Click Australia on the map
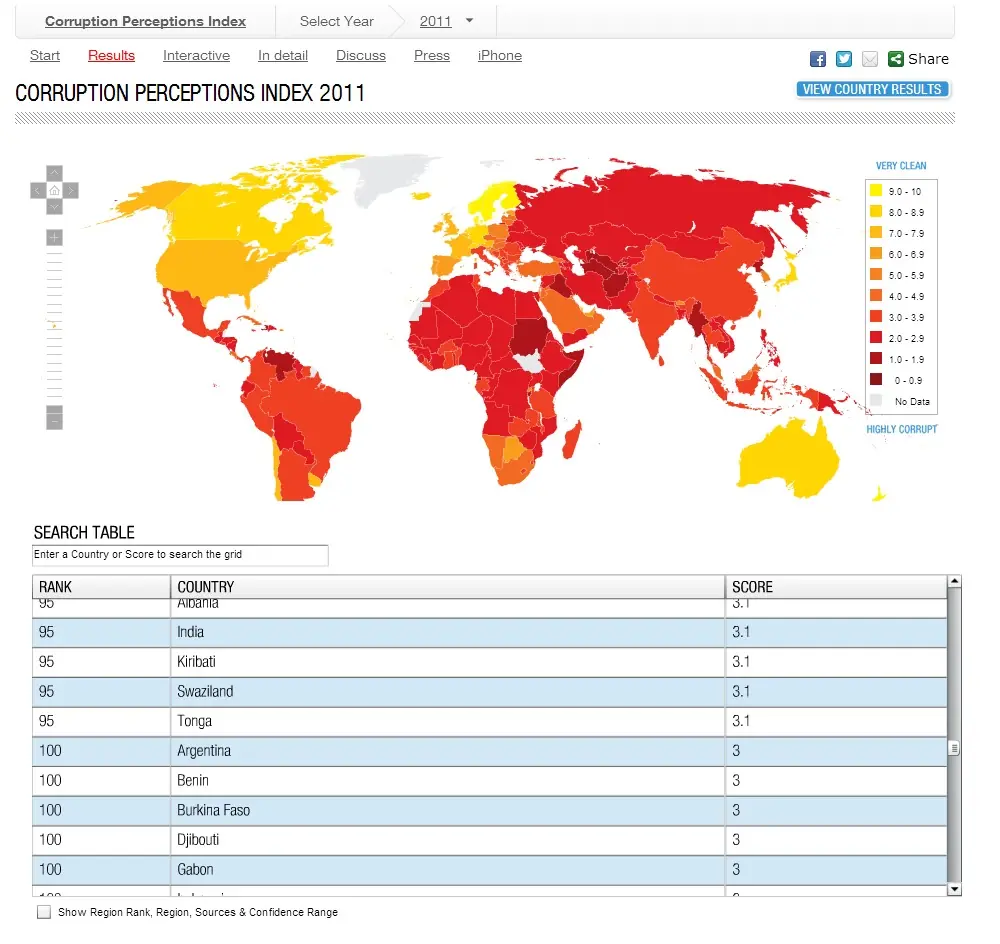 788,459
